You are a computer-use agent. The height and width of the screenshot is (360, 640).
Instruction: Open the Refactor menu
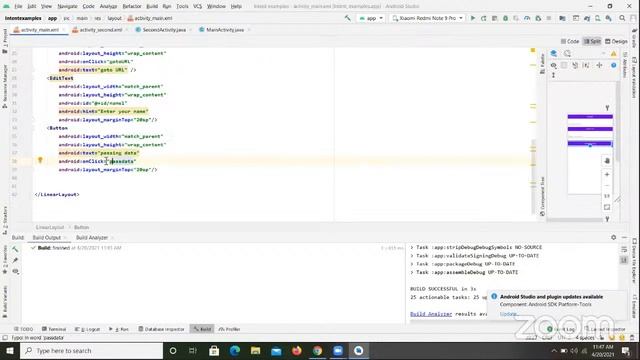[132, 7]
